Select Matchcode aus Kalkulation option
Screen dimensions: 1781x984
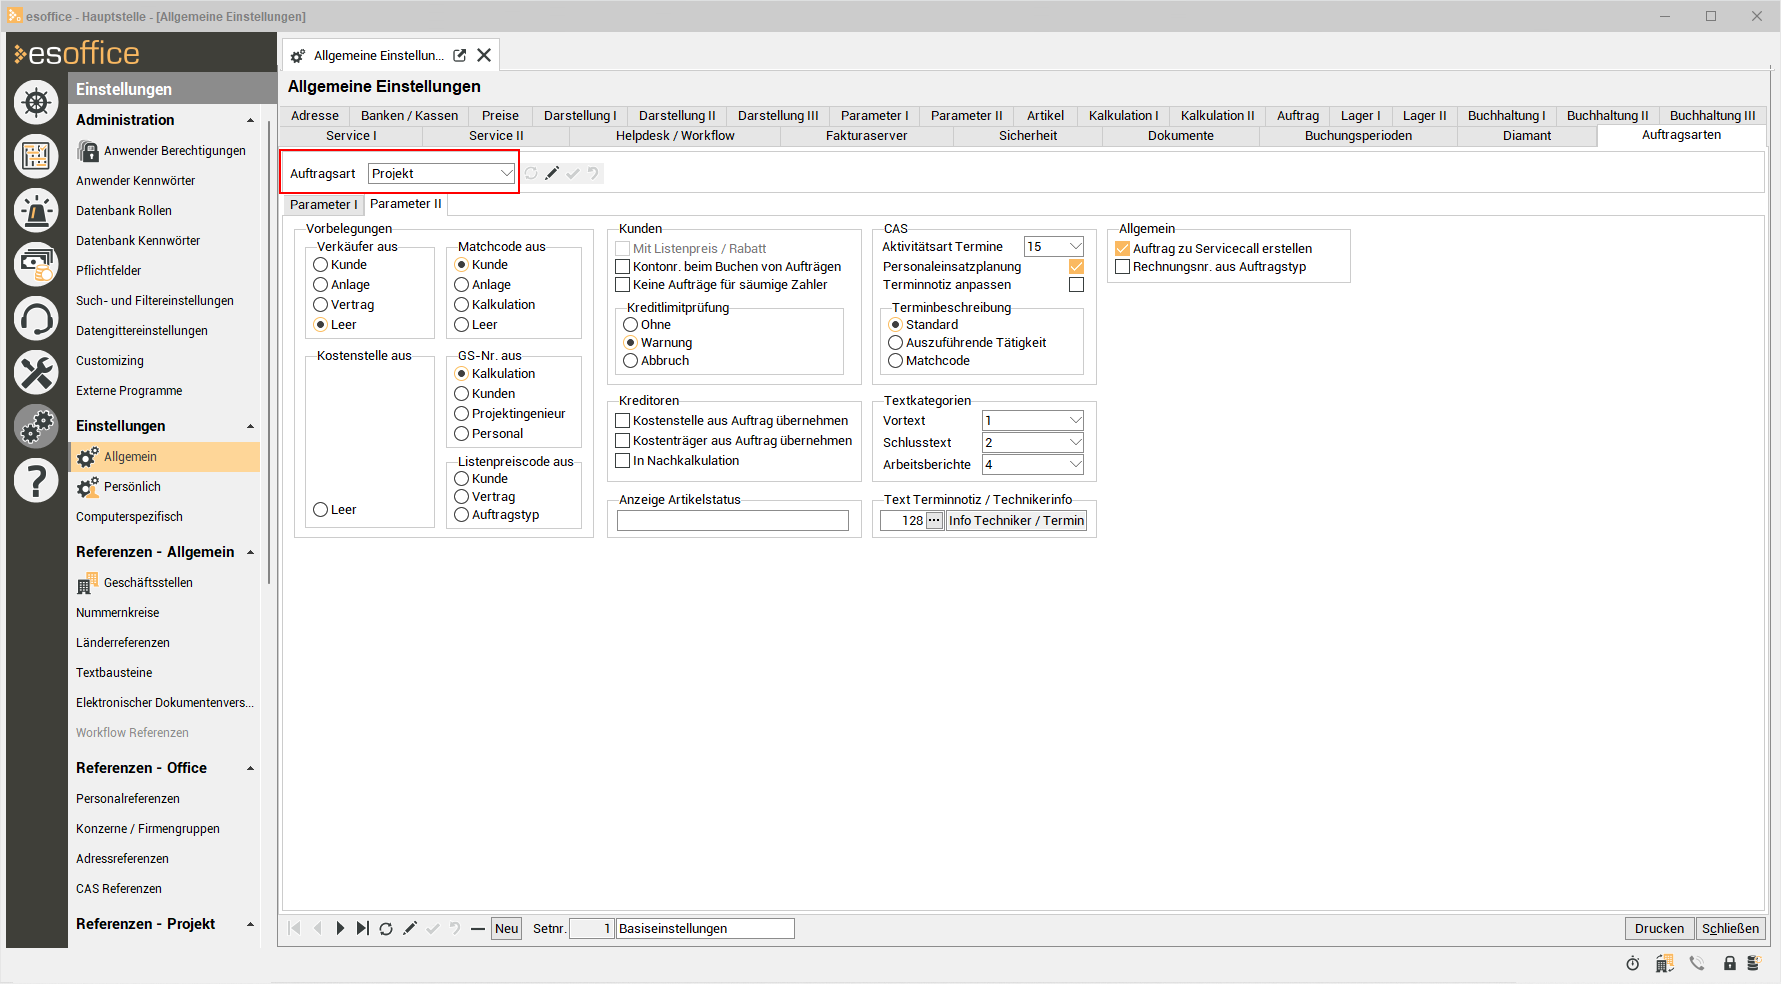click(x=462, y=305)
